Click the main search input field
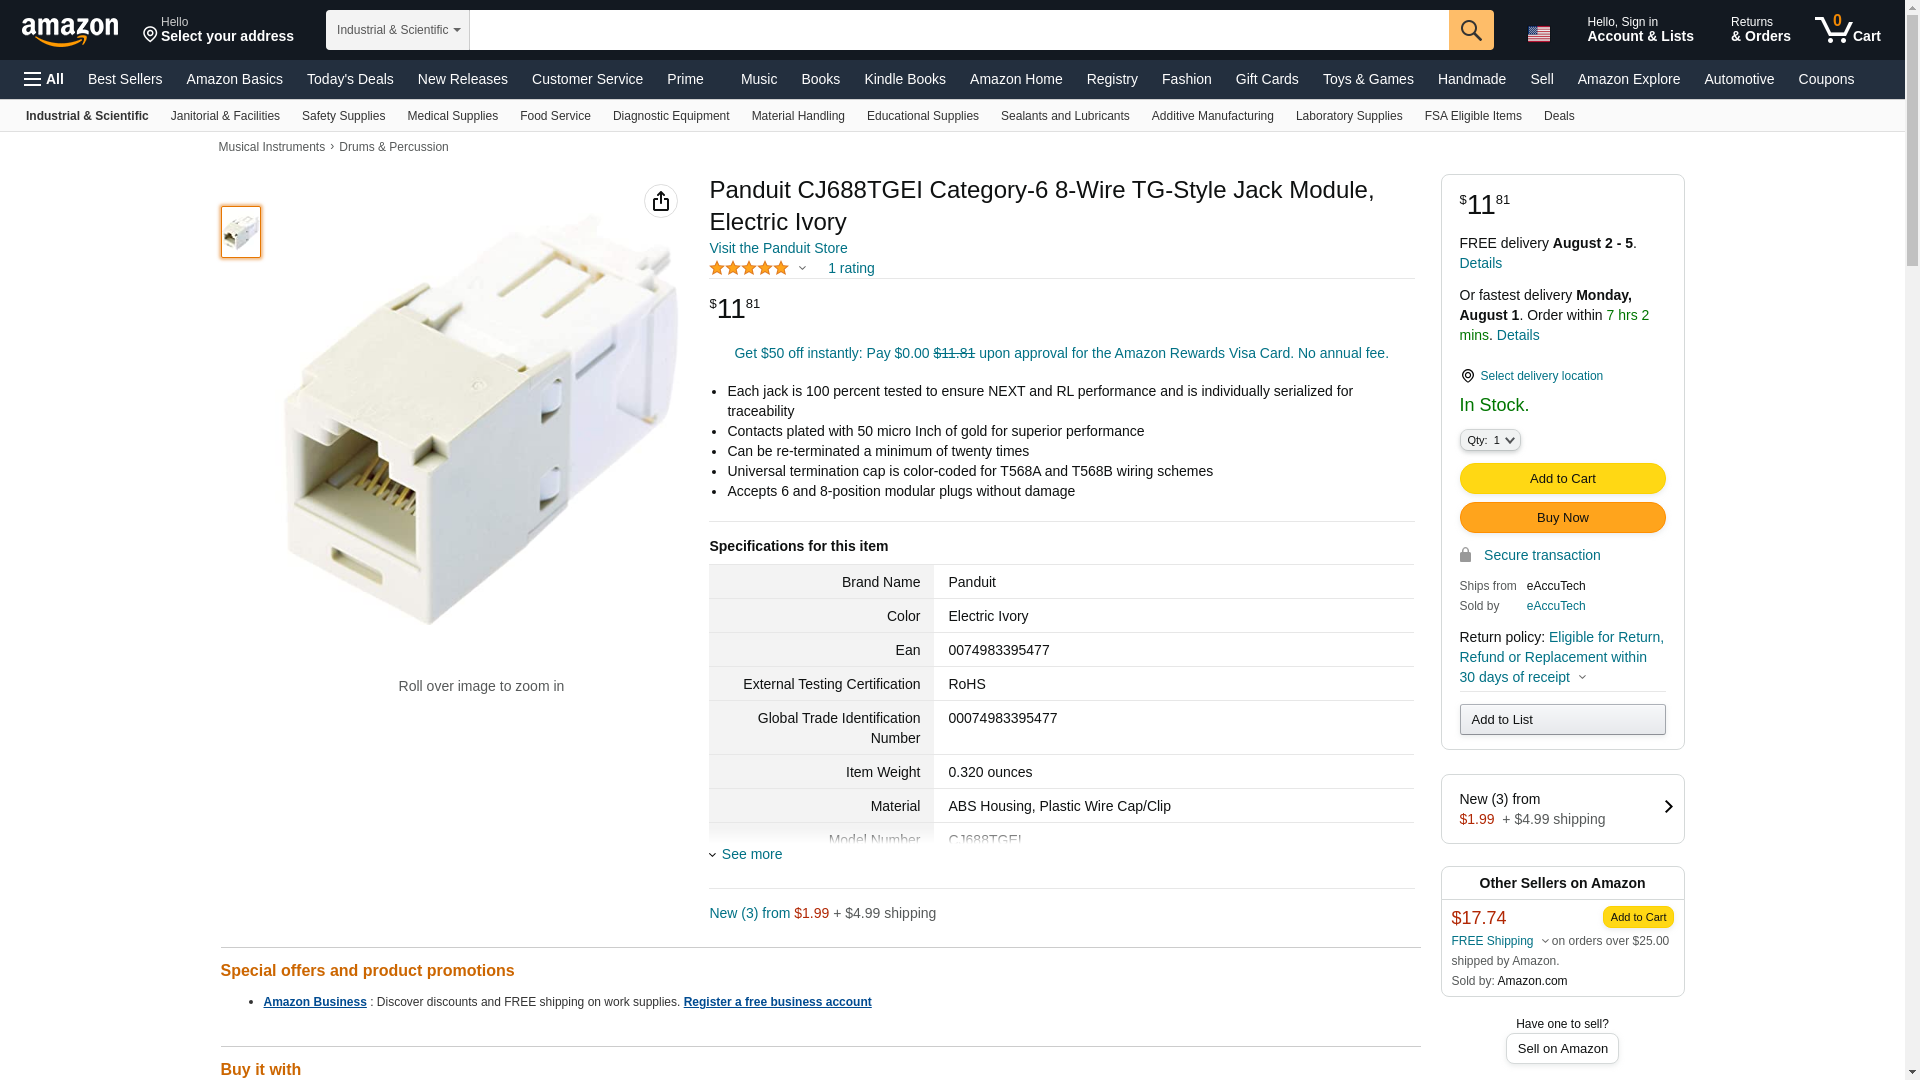The image size is (1920, 1080). click(x=958, y=30)
